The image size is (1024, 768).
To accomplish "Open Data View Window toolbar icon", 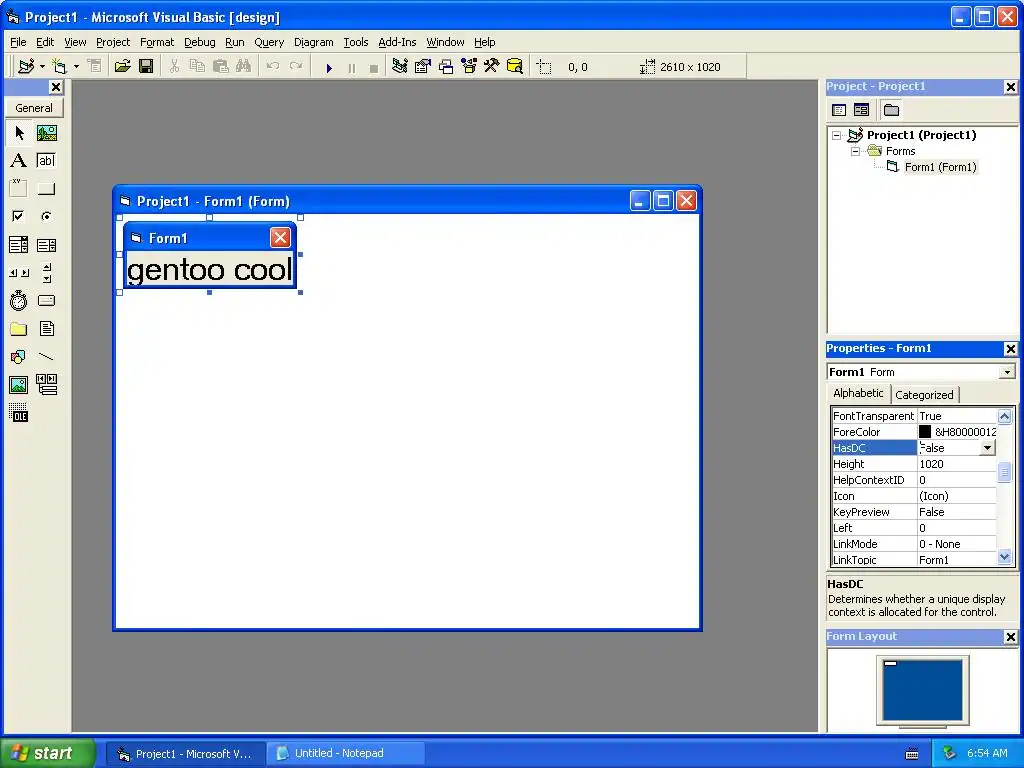I will [x=515, y=67].
